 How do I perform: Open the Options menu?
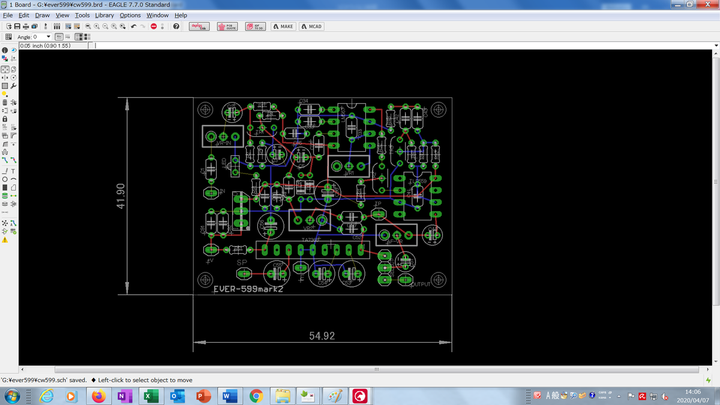(130, 16)
